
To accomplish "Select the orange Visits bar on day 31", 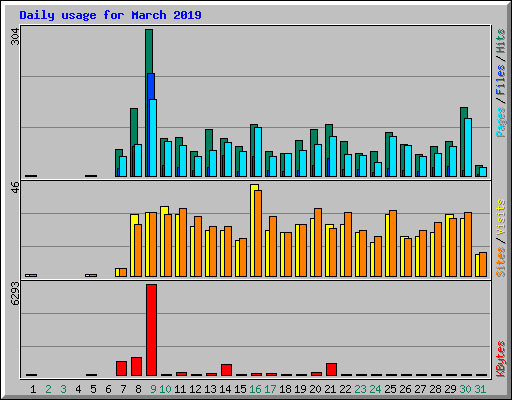I will (483, 264).
